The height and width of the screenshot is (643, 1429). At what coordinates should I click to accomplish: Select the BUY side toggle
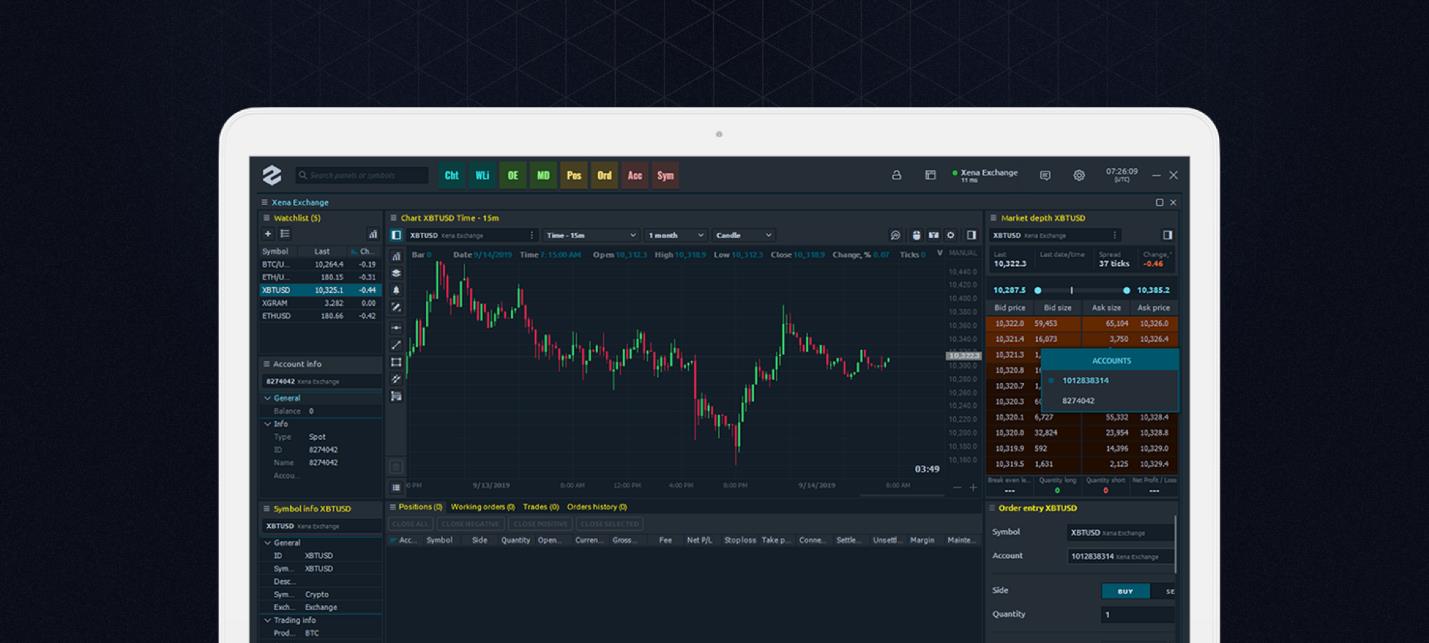tap(1125, 591)
